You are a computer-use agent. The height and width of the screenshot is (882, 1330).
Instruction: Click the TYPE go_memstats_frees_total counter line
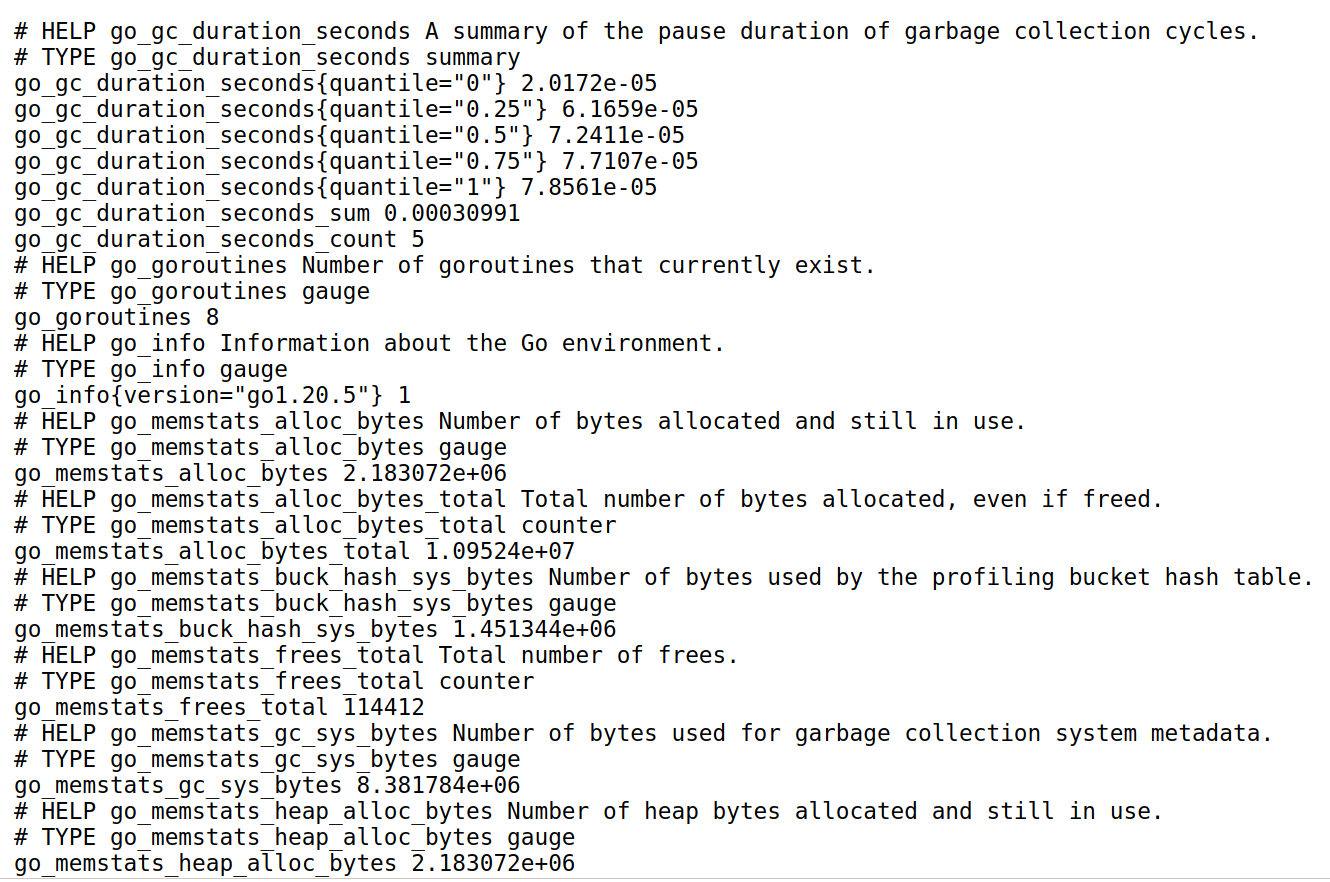[x=274, y=682]
